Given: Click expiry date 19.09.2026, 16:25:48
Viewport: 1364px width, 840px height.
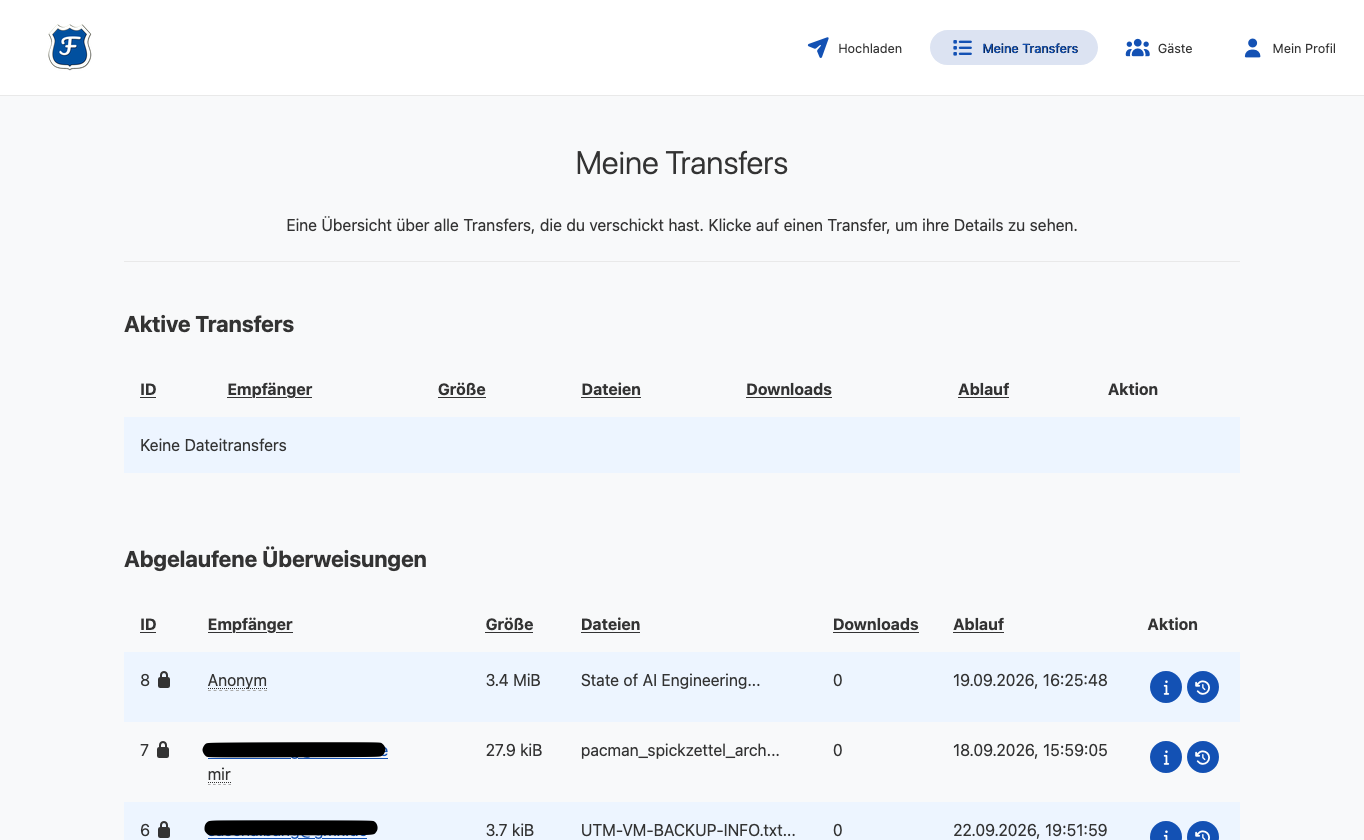Looking at the screenshot, I should coord(1030,680).
